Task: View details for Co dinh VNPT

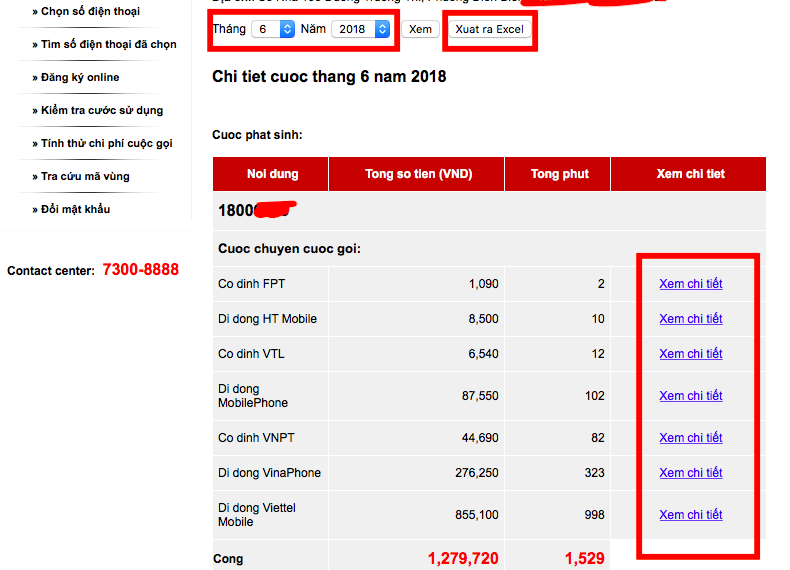Action: (691, 437)
